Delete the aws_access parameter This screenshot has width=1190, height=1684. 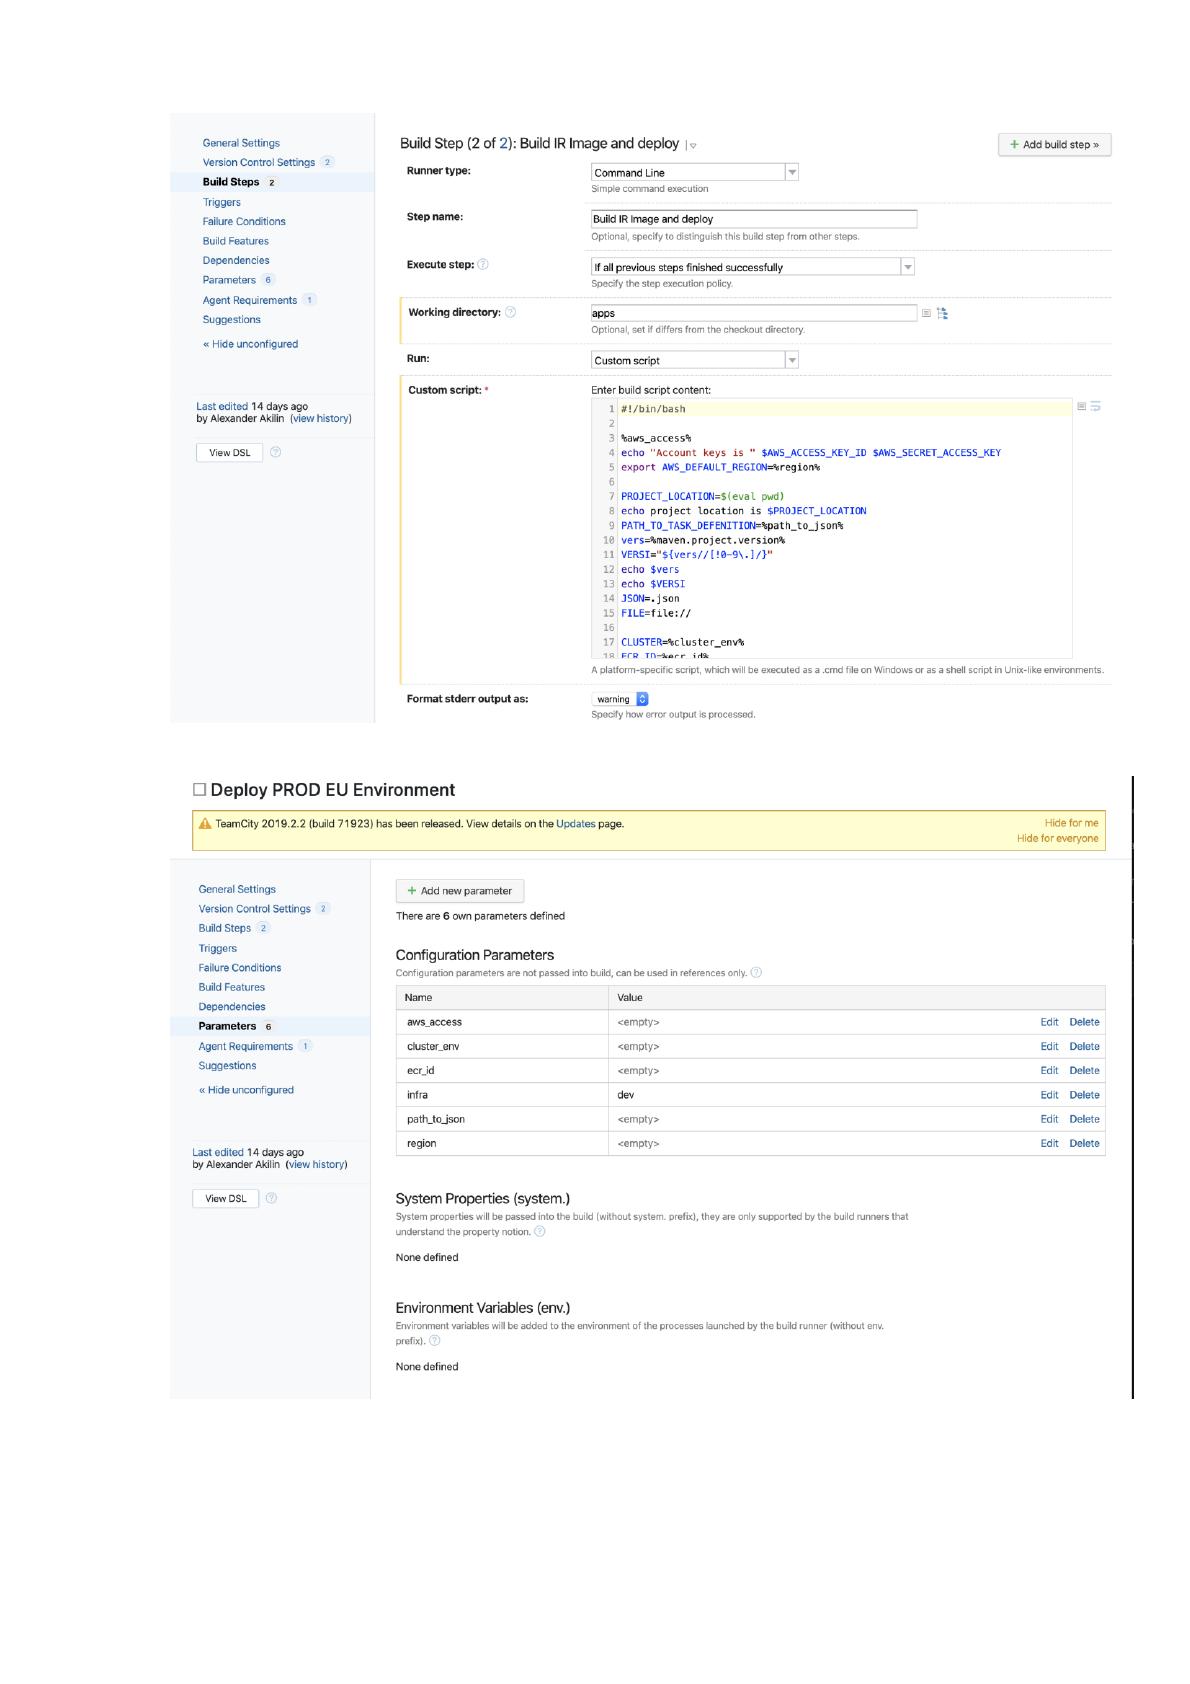point(1084,1022)
